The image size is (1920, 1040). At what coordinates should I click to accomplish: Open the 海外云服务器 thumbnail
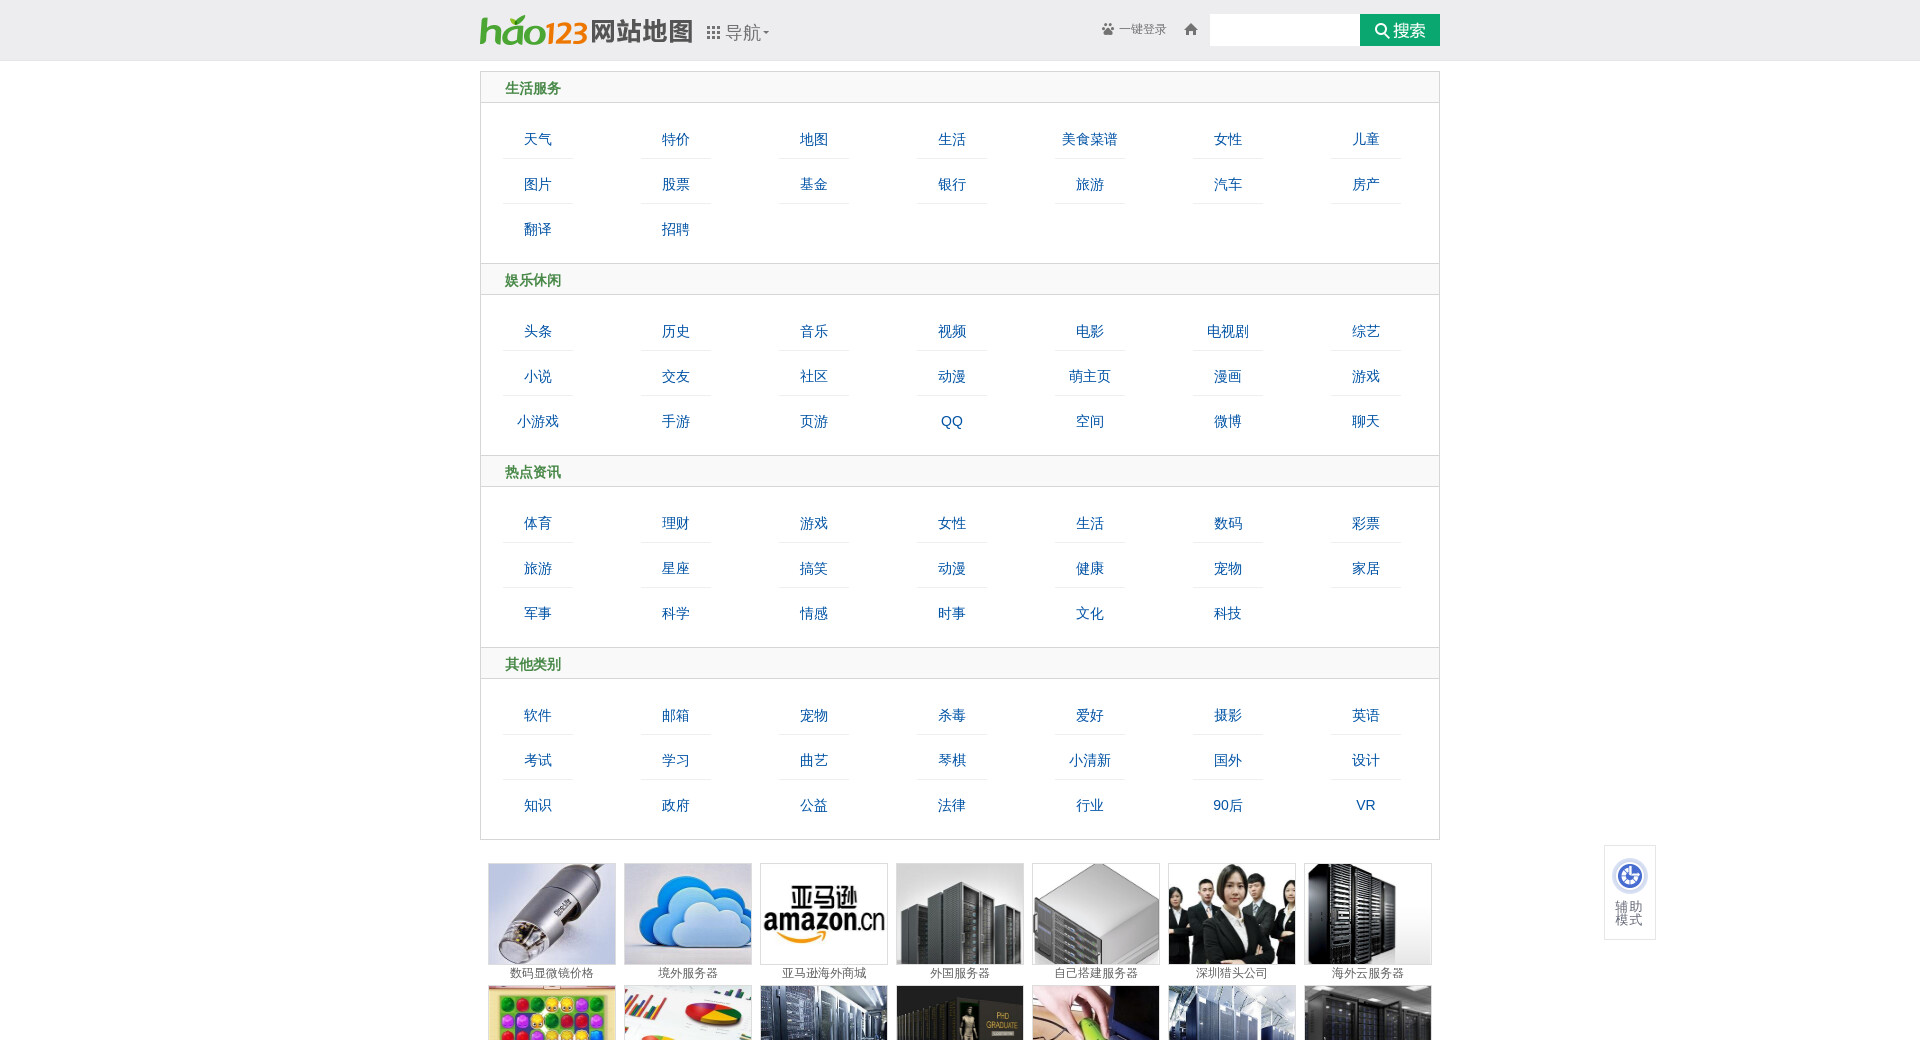[x=1368, y=914]
